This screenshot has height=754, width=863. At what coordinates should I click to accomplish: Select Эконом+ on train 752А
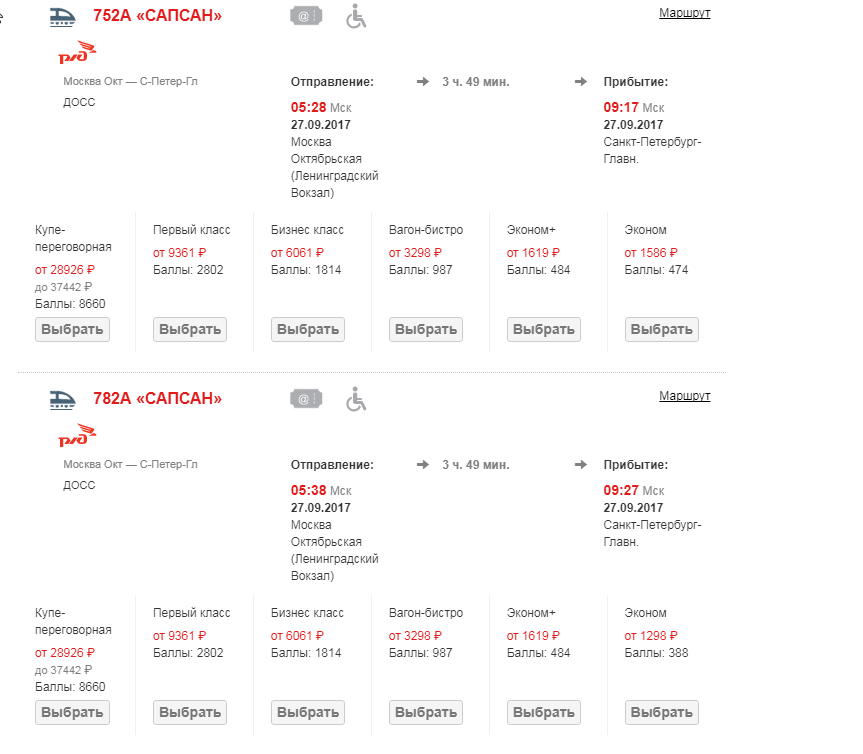(x=543, y=329)
